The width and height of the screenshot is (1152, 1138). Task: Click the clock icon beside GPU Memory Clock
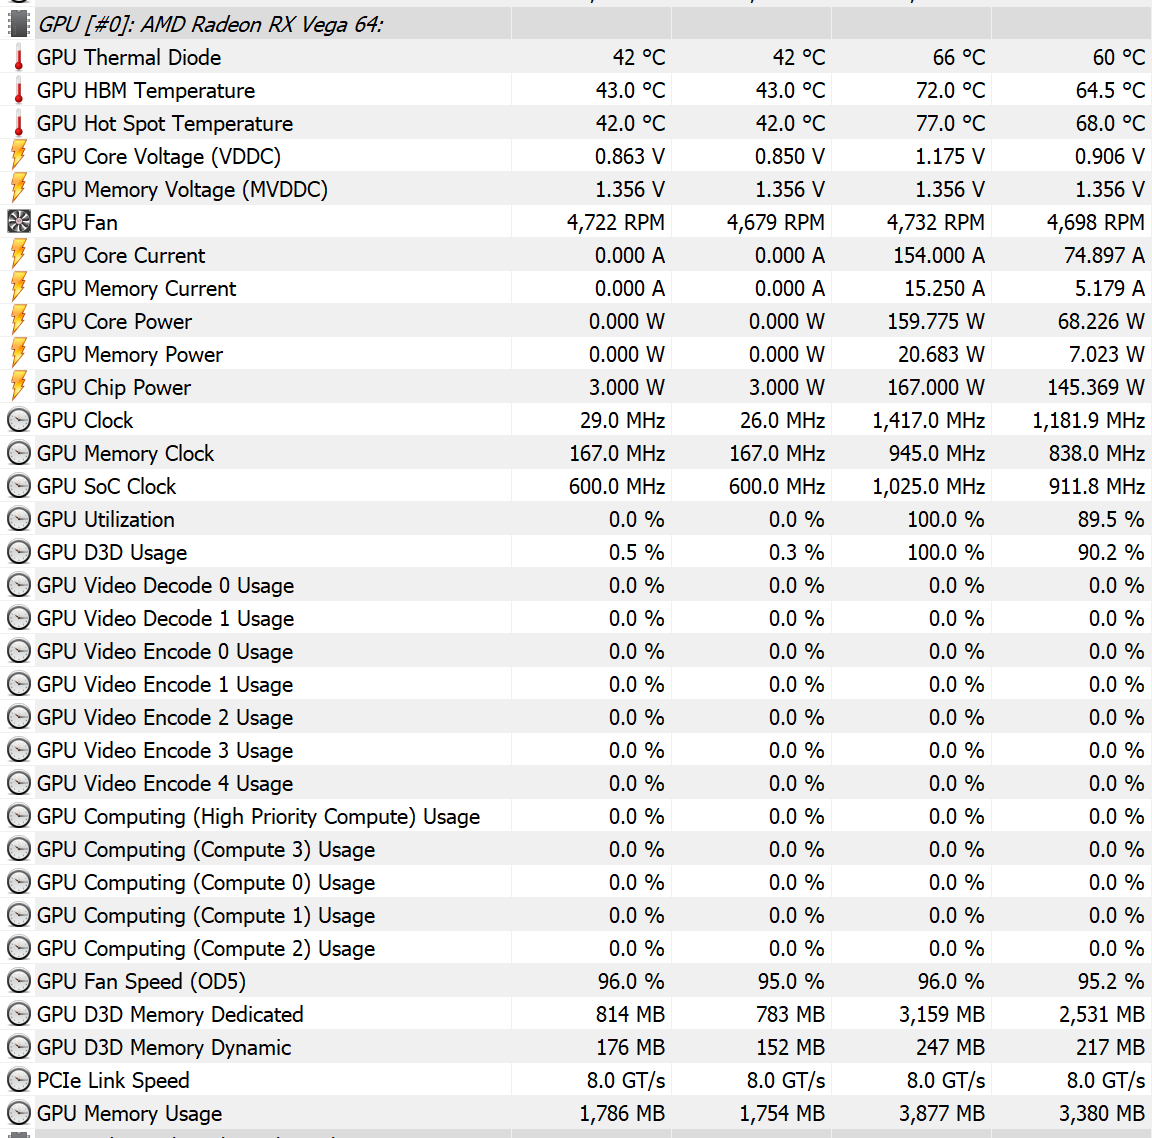point(18,453)
